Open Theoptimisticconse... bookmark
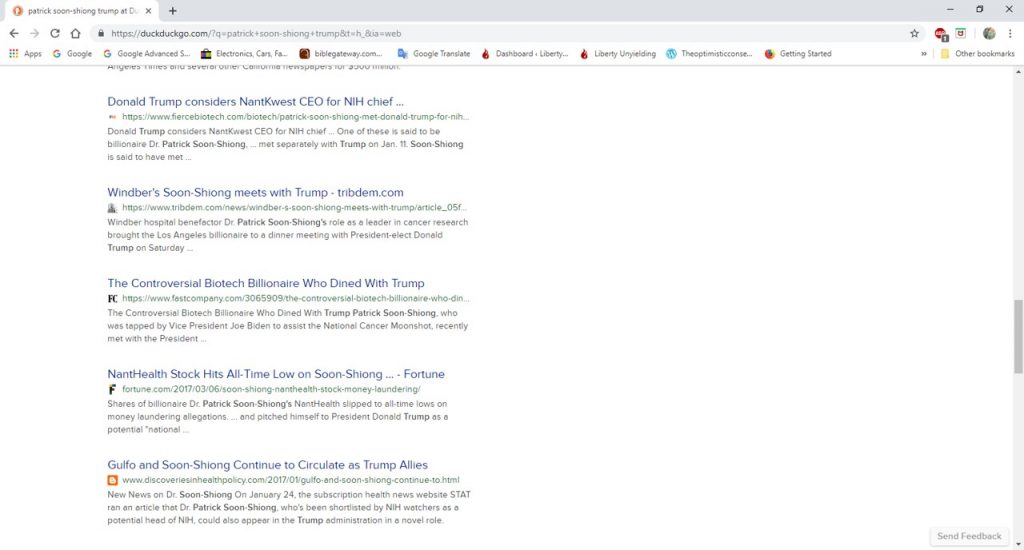The height and width of the screenshot is (550, 1024). tap(709, 54)
